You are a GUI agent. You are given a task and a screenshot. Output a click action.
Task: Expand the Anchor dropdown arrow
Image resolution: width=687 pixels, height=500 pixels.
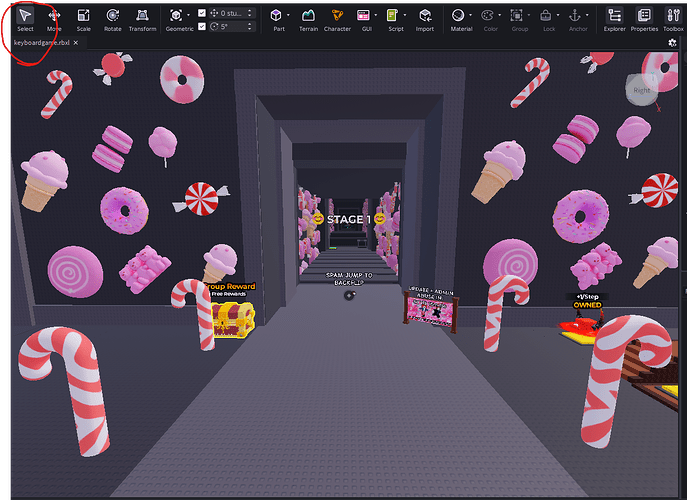click(587, 15)
